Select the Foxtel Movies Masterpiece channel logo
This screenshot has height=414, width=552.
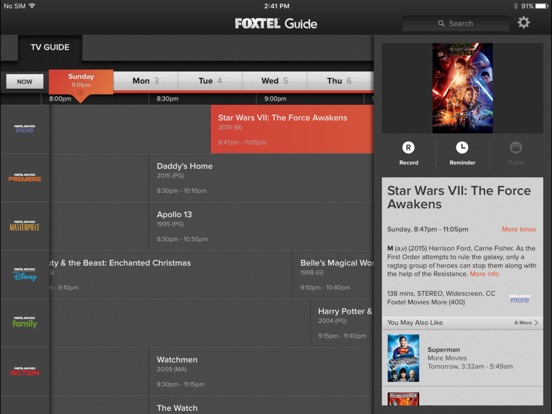(24, 226)
